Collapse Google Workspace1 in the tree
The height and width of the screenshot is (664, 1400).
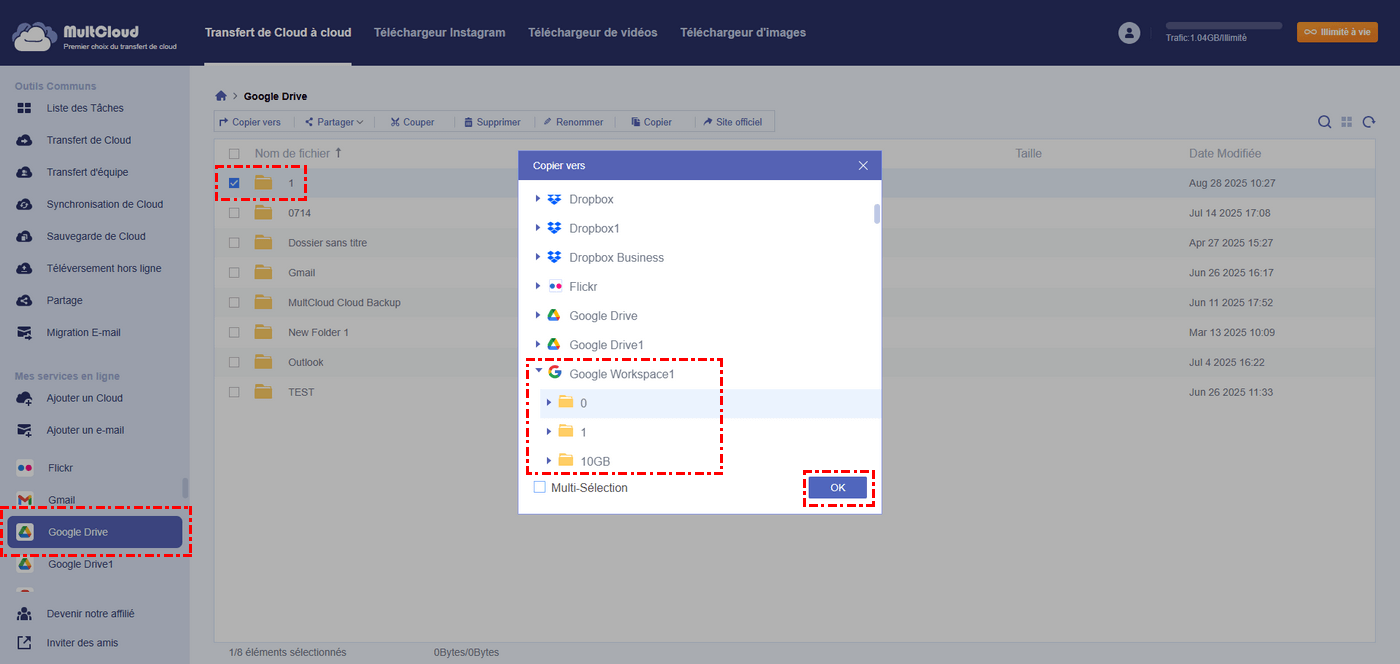538,373
